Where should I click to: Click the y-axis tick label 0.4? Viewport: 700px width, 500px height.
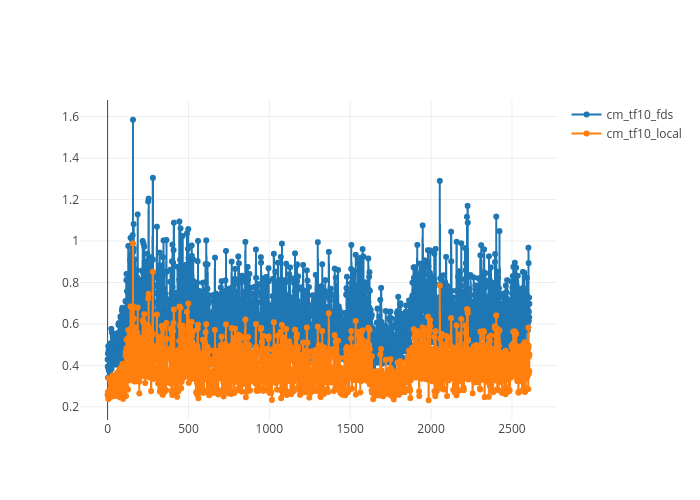point(71,365)
